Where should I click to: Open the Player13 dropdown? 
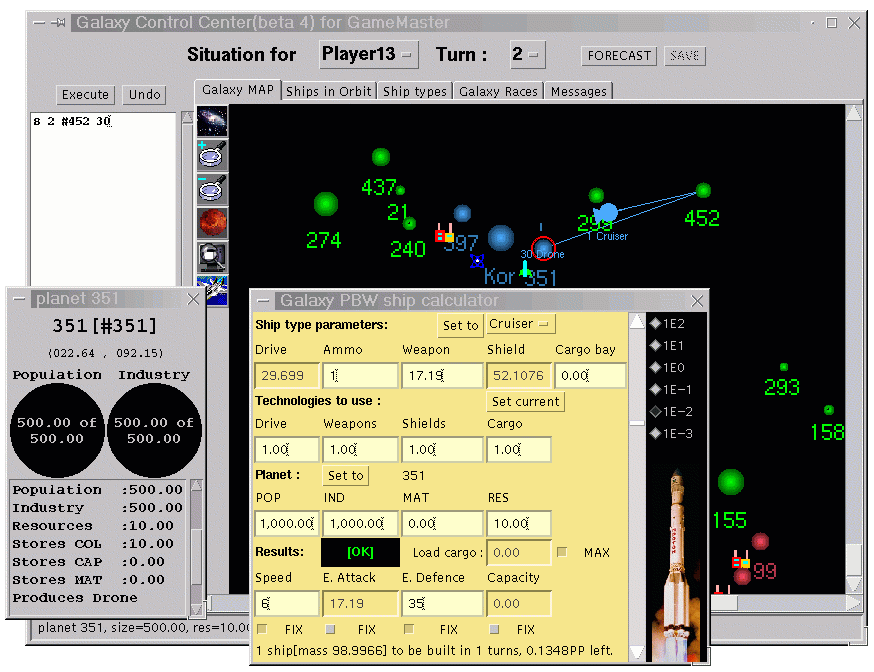pyautogui.click(x=368, y=55)
